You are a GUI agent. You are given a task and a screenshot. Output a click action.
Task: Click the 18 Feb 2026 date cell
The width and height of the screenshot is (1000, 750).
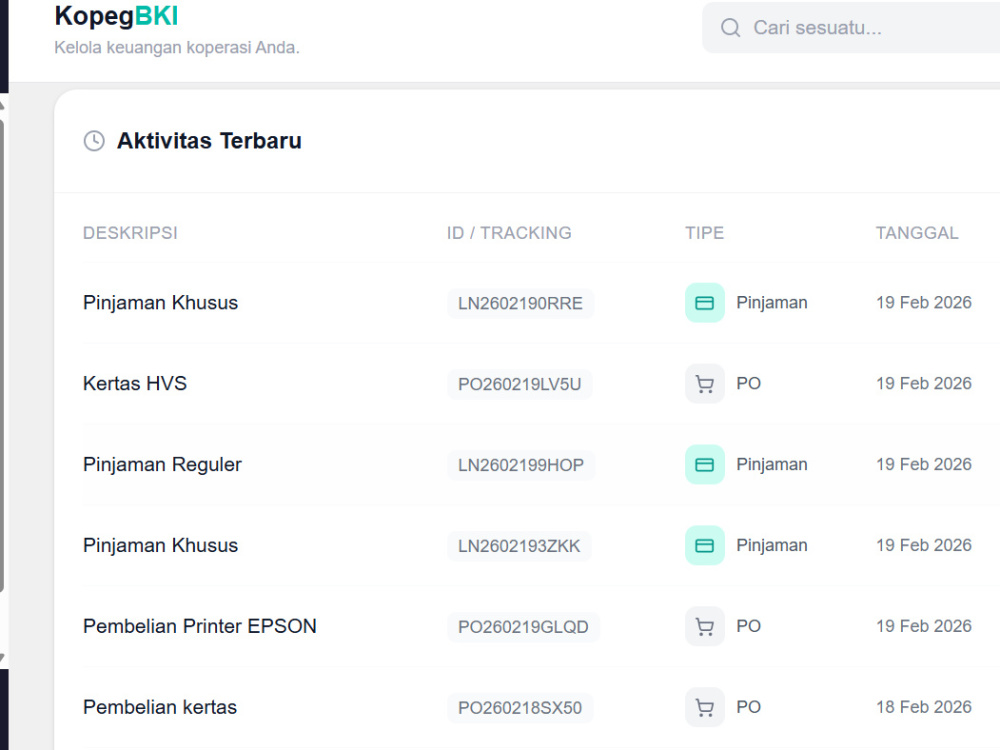(923, 707)
